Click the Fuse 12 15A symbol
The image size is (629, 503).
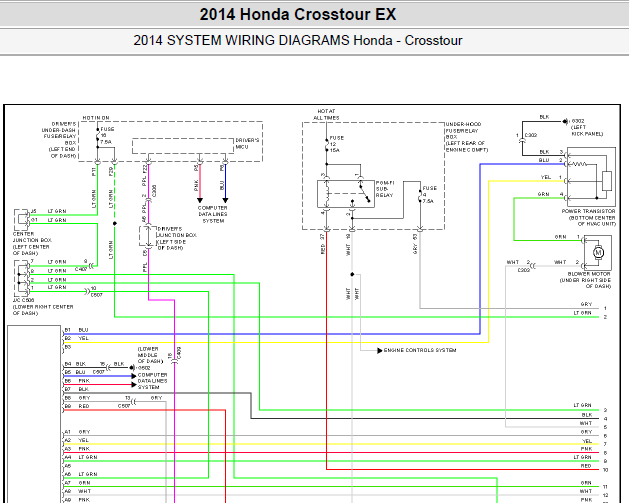tap(327, 144)
